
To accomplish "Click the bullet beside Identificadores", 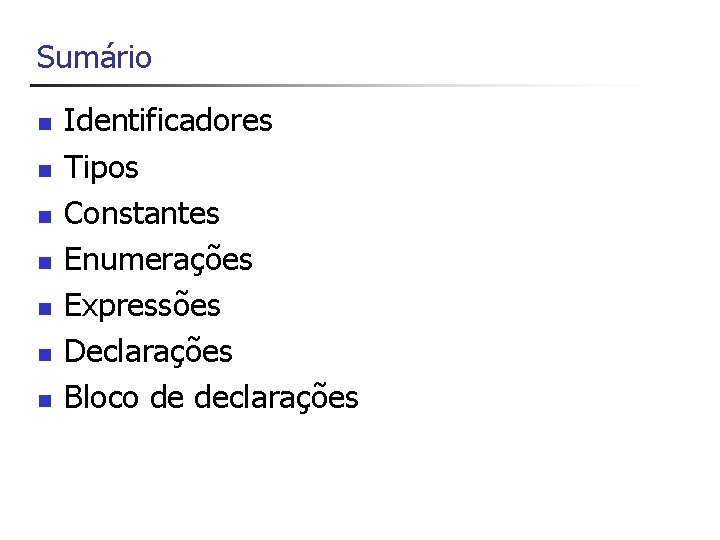I will point(44,125).
